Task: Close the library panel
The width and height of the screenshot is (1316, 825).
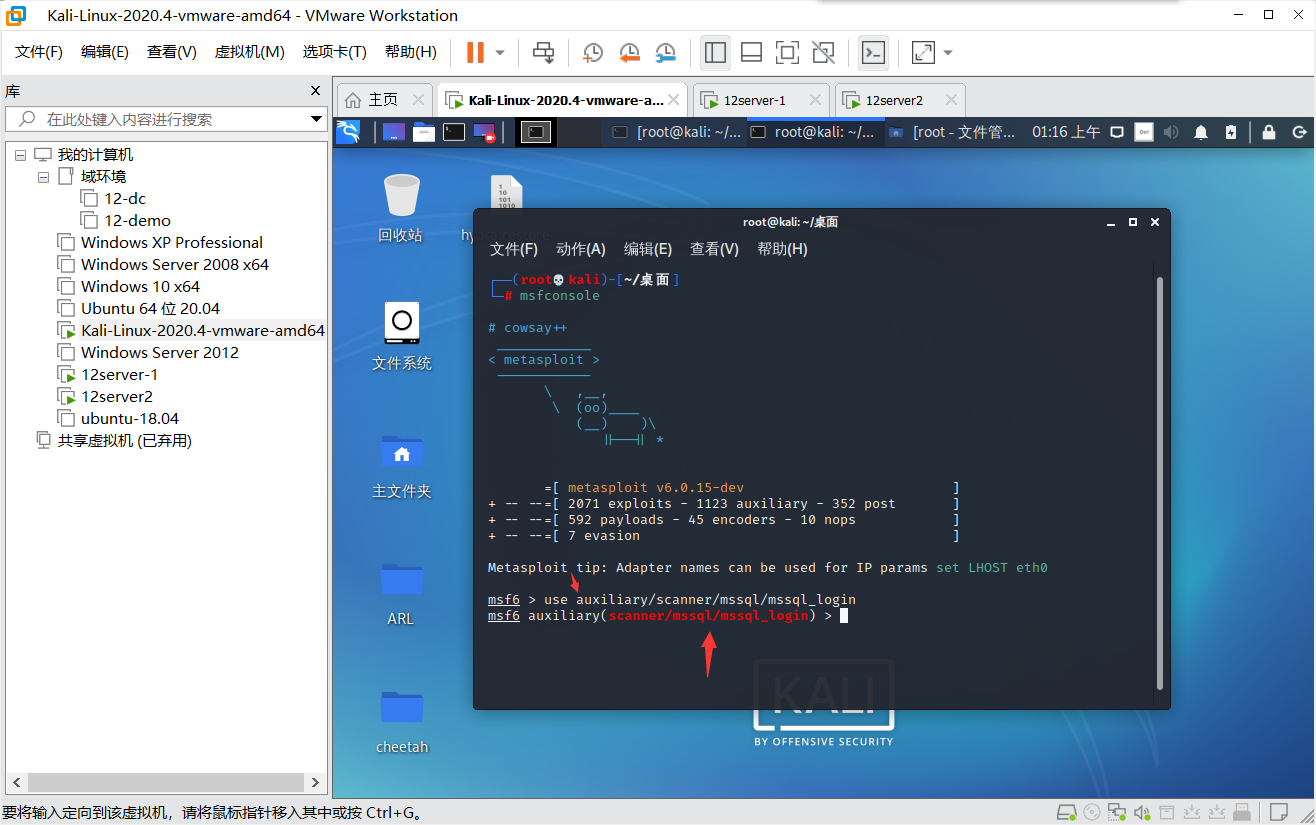Action: click(x=315, y=91)
